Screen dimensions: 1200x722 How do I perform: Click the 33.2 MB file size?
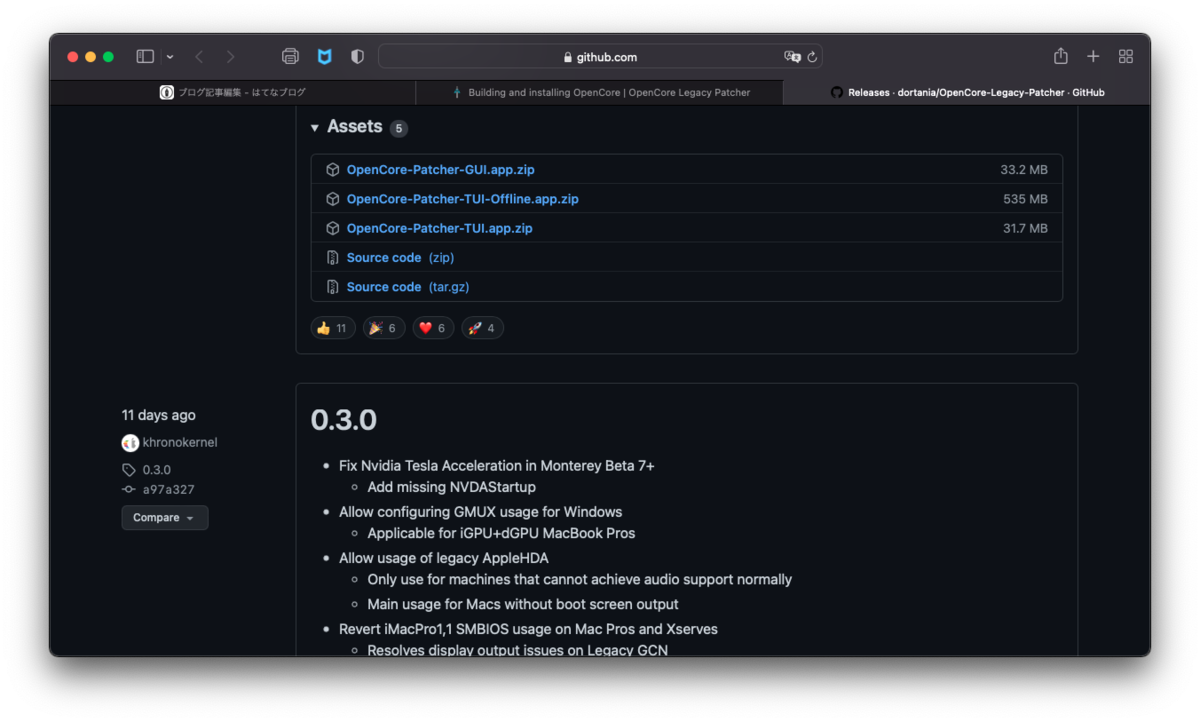coord(1024,170)
